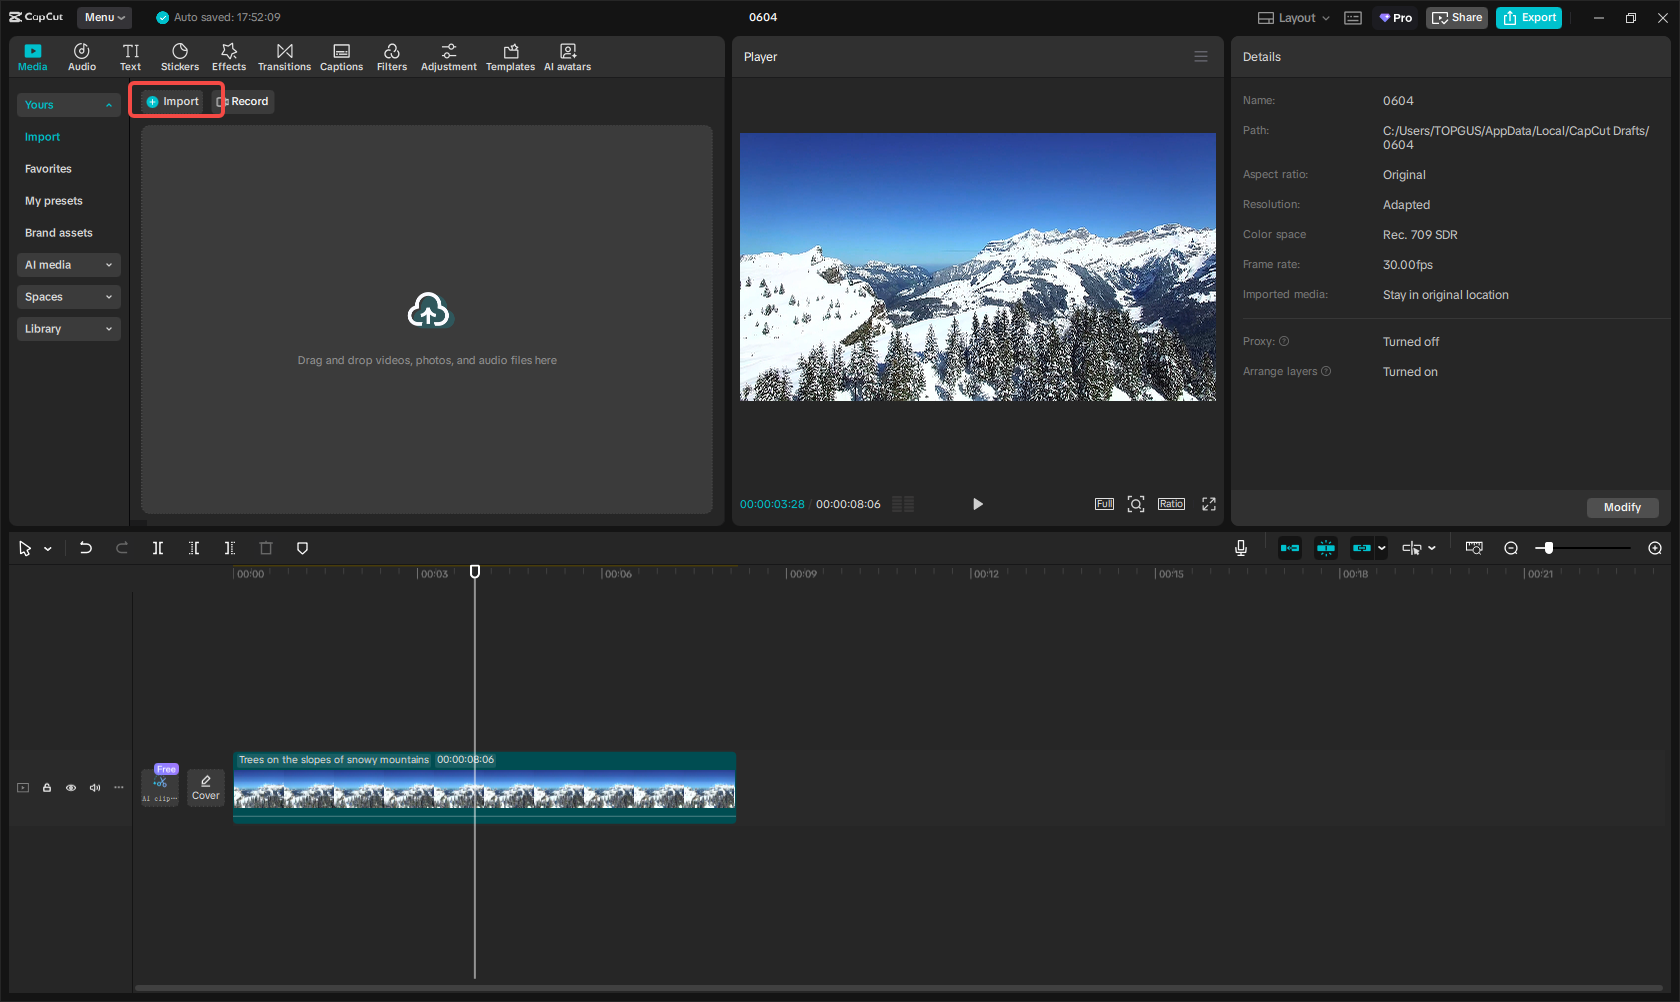
Task: Switch to the Audio tab
Action: (82, 57)
